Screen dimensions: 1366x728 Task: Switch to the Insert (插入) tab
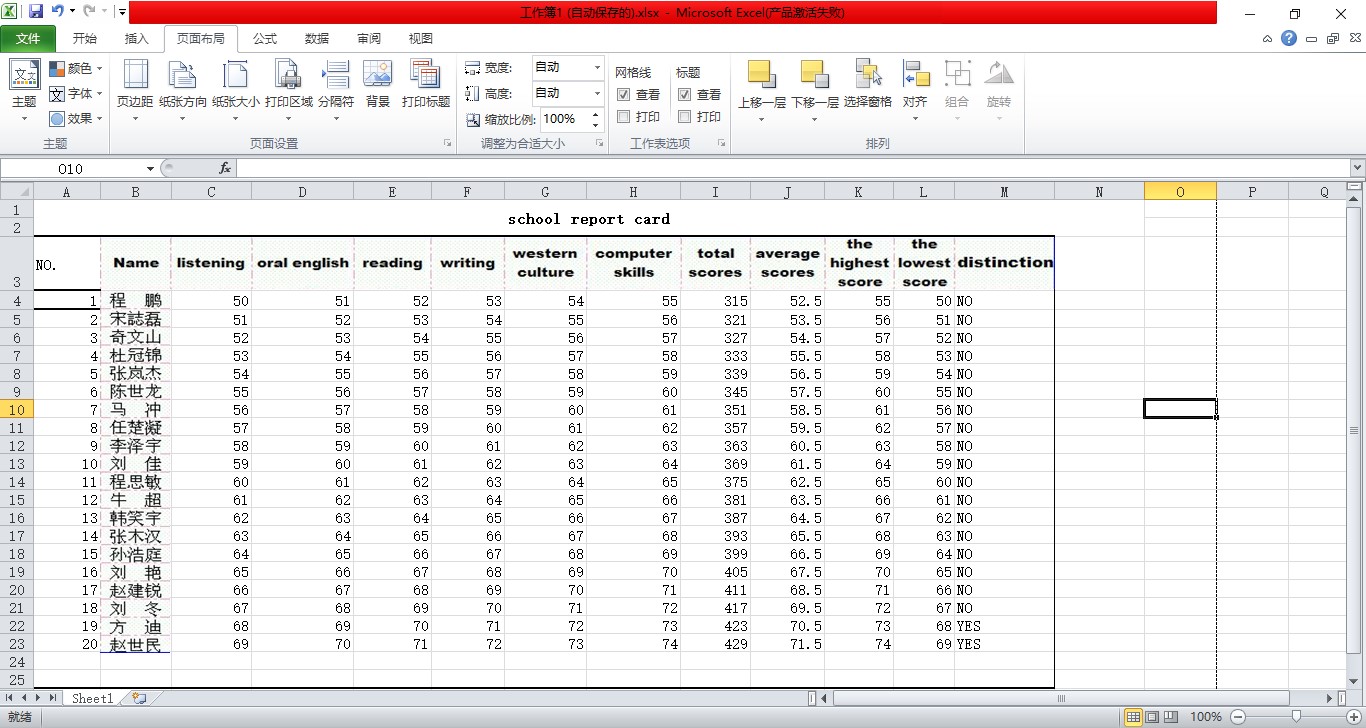(x=136, y=38)
